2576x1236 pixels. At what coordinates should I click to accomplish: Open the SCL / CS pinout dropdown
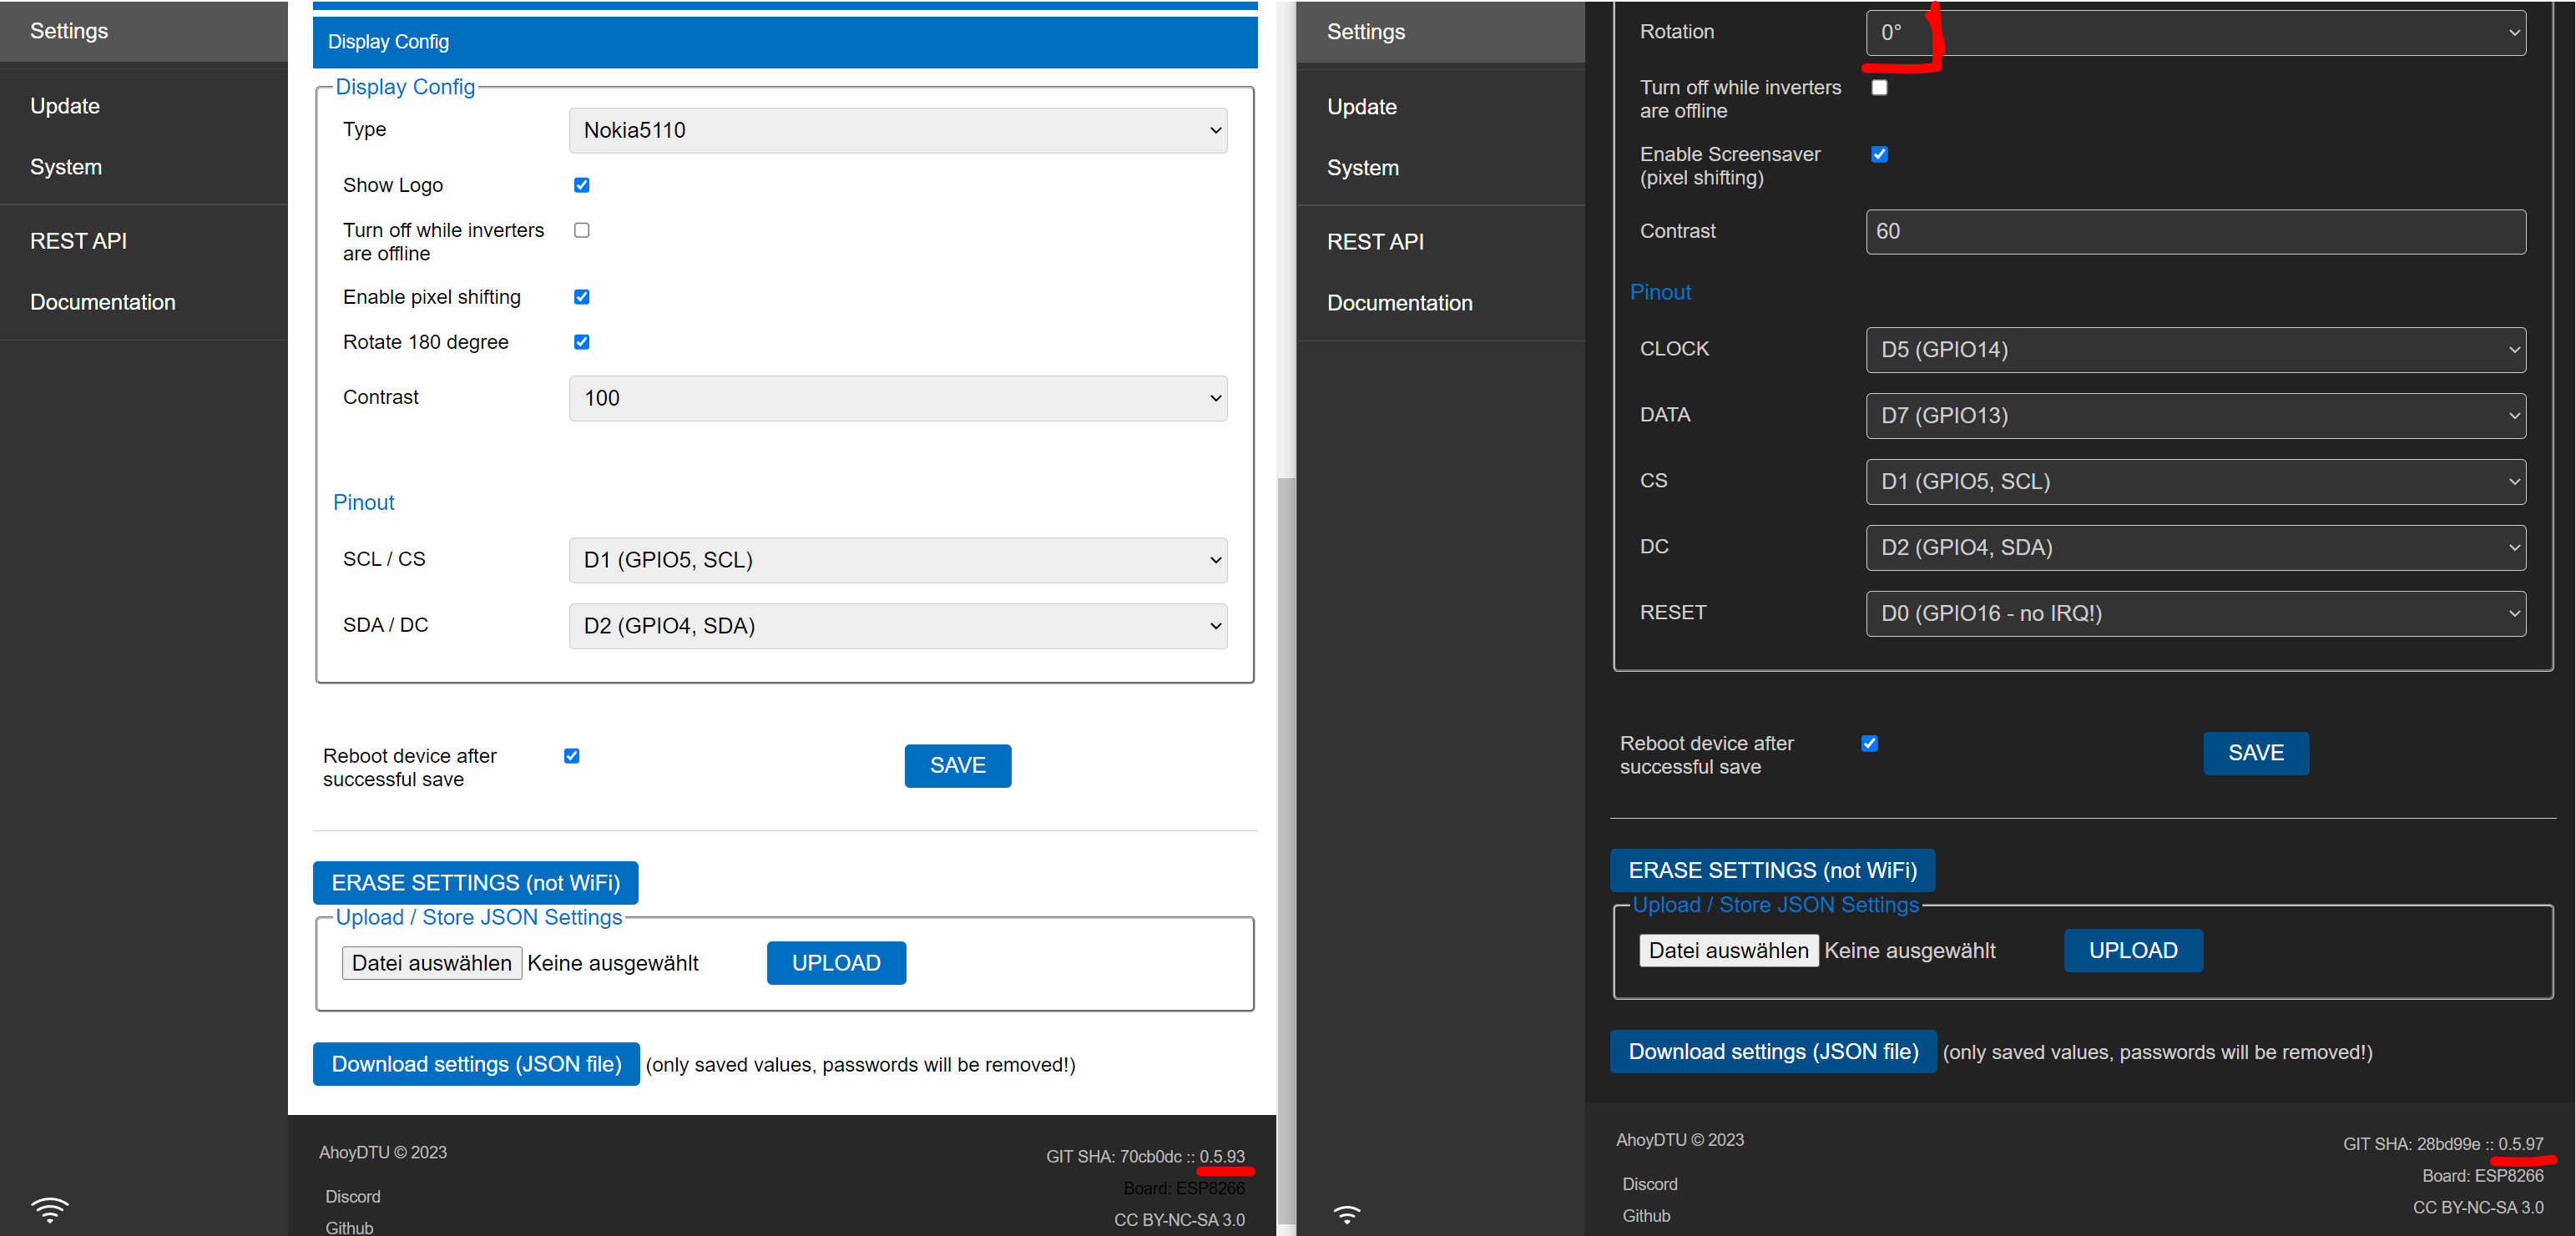tap(897, 560)
